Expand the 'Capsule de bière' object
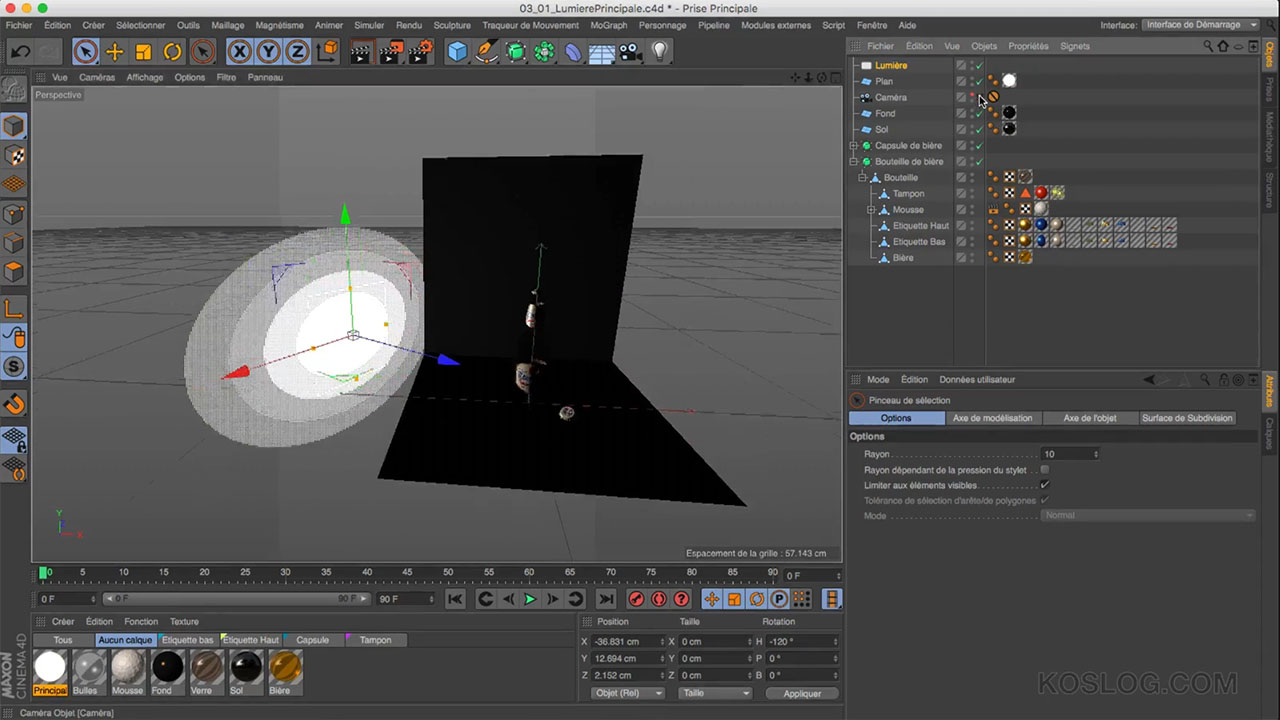 [x=854, y=145]
